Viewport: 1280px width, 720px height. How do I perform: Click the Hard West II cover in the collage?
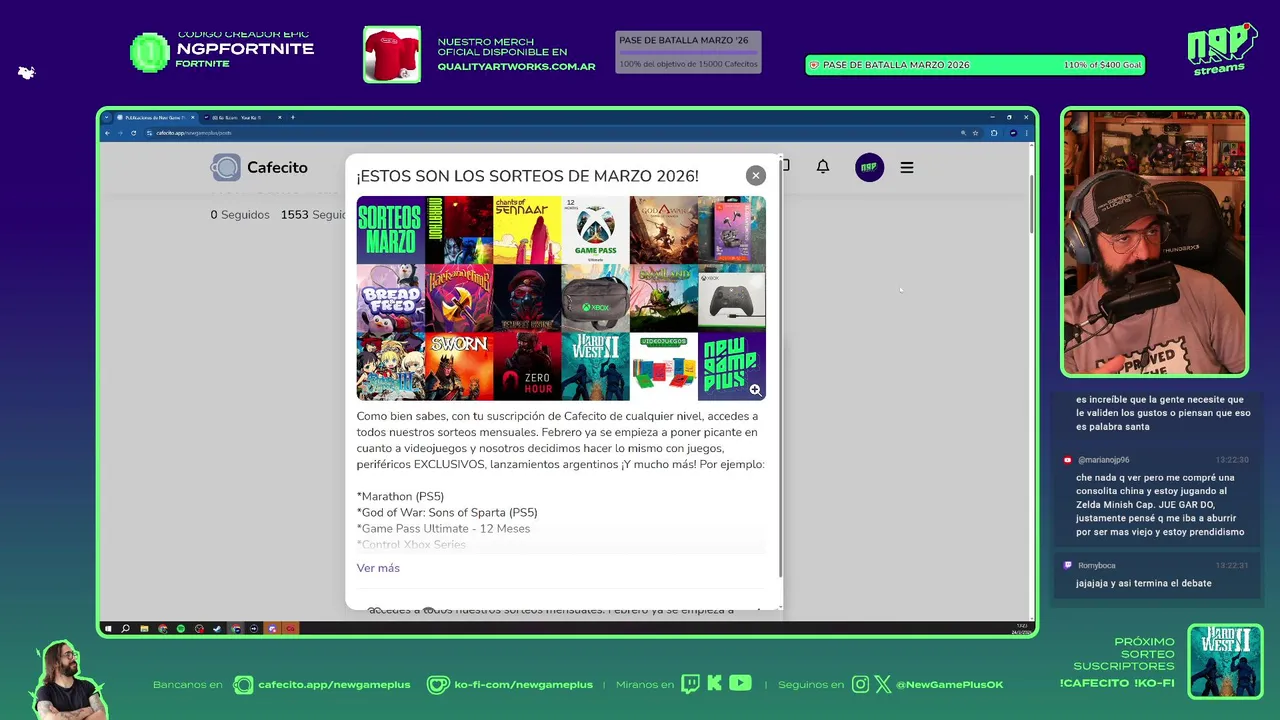[x=595, y=366]
